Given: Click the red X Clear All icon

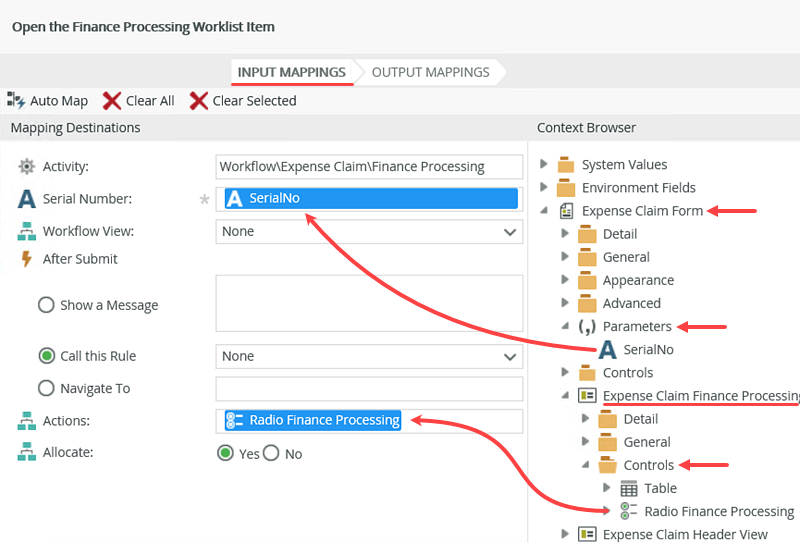Looking at the screenshot, I should coord(112,101).
